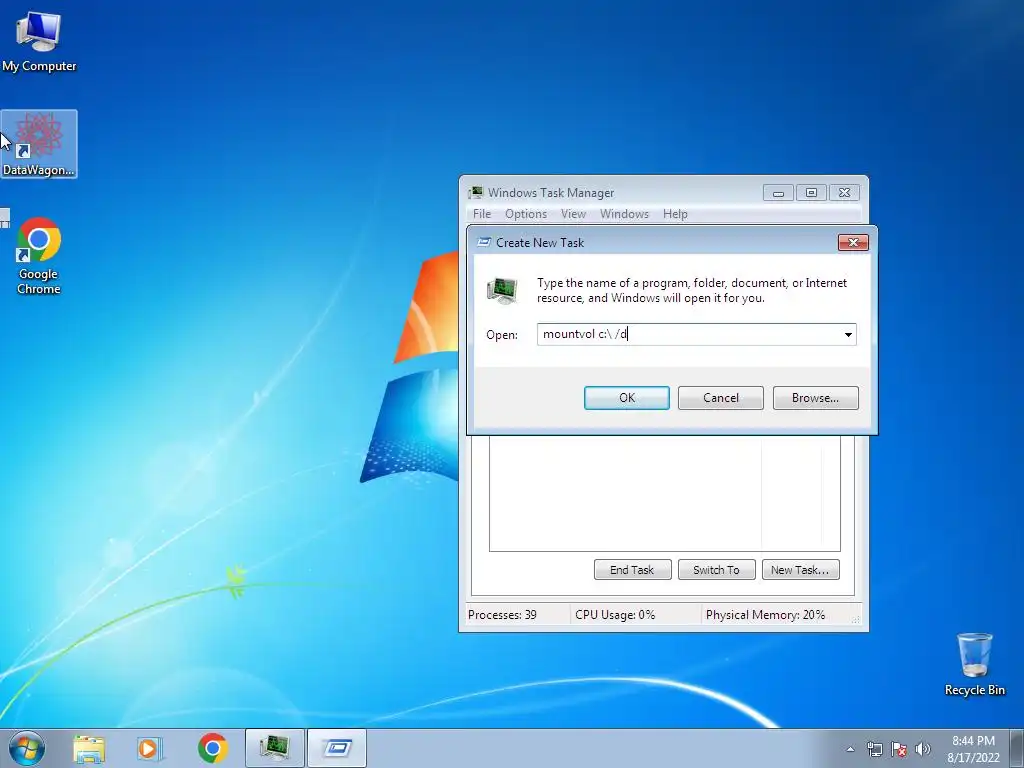Open the Recycle Bin
The width and height of the screenshot is (1024, 768).
pyautogui.click(x=974, y=664)
